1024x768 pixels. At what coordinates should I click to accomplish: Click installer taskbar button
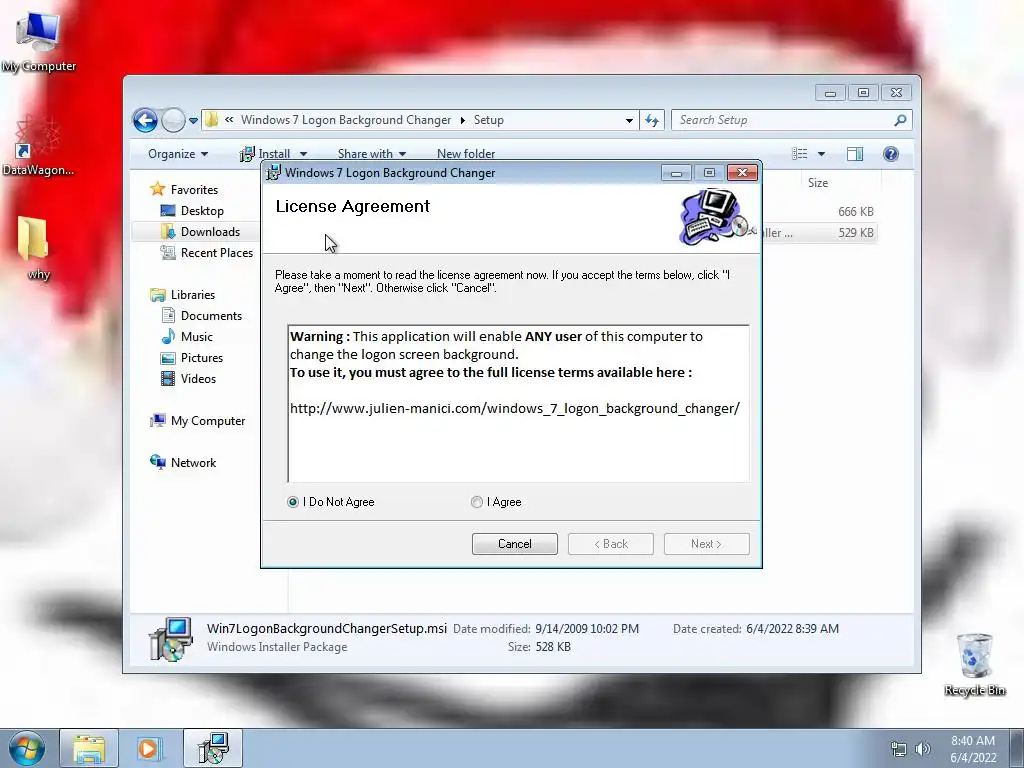213,748
